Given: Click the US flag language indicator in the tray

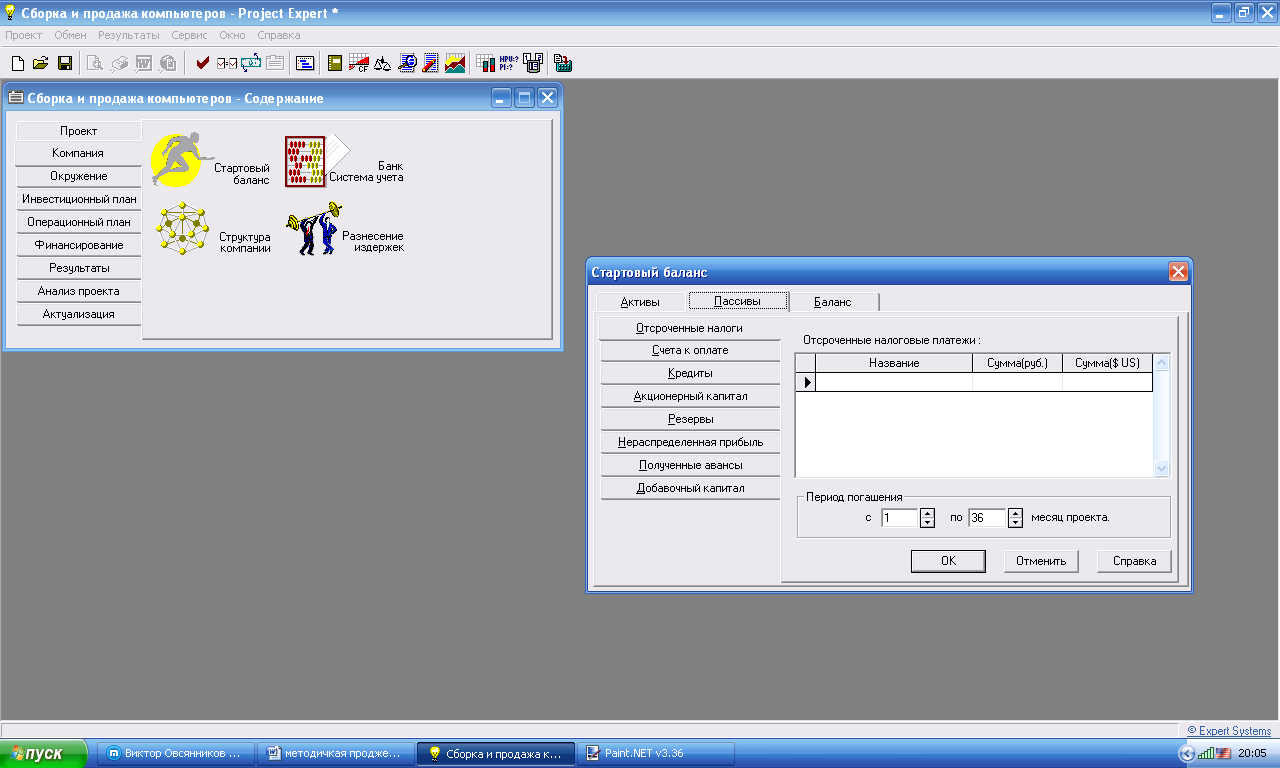Looking at the screenshot, I should [x=1223, y=753].
